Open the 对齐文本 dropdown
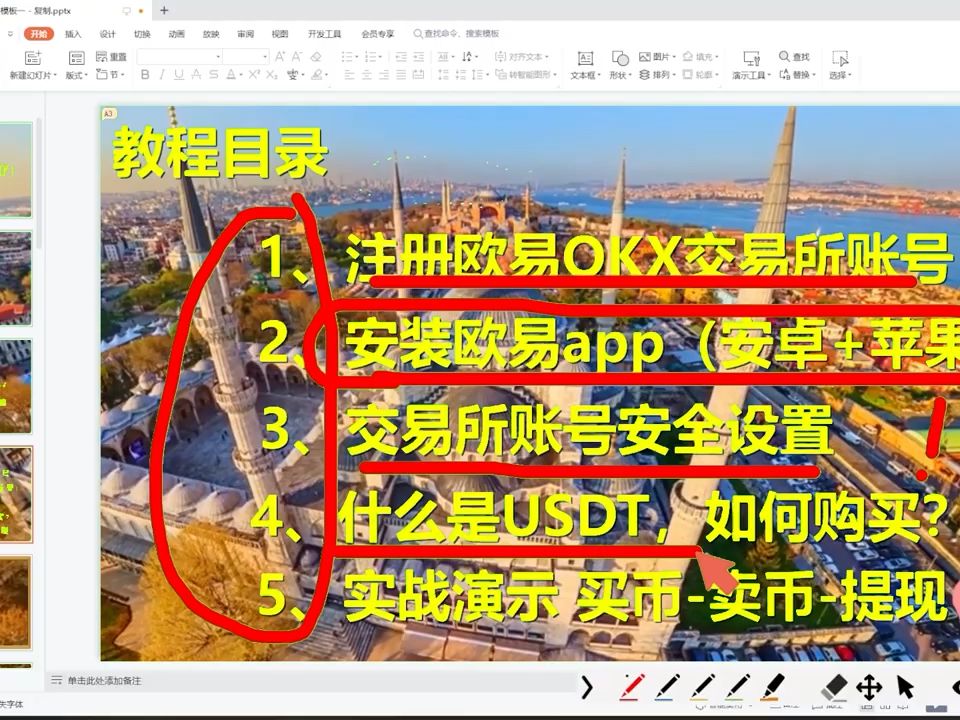 coord(522,57)
